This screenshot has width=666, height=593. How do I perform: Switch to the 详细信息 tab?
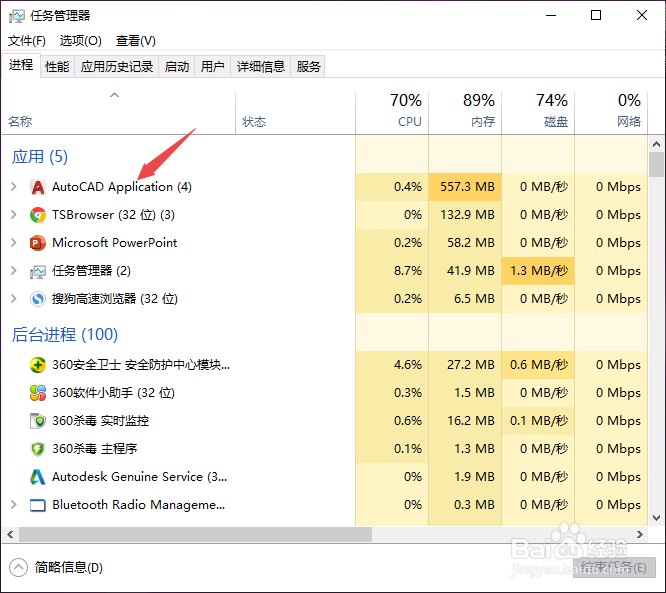[261, 67]
